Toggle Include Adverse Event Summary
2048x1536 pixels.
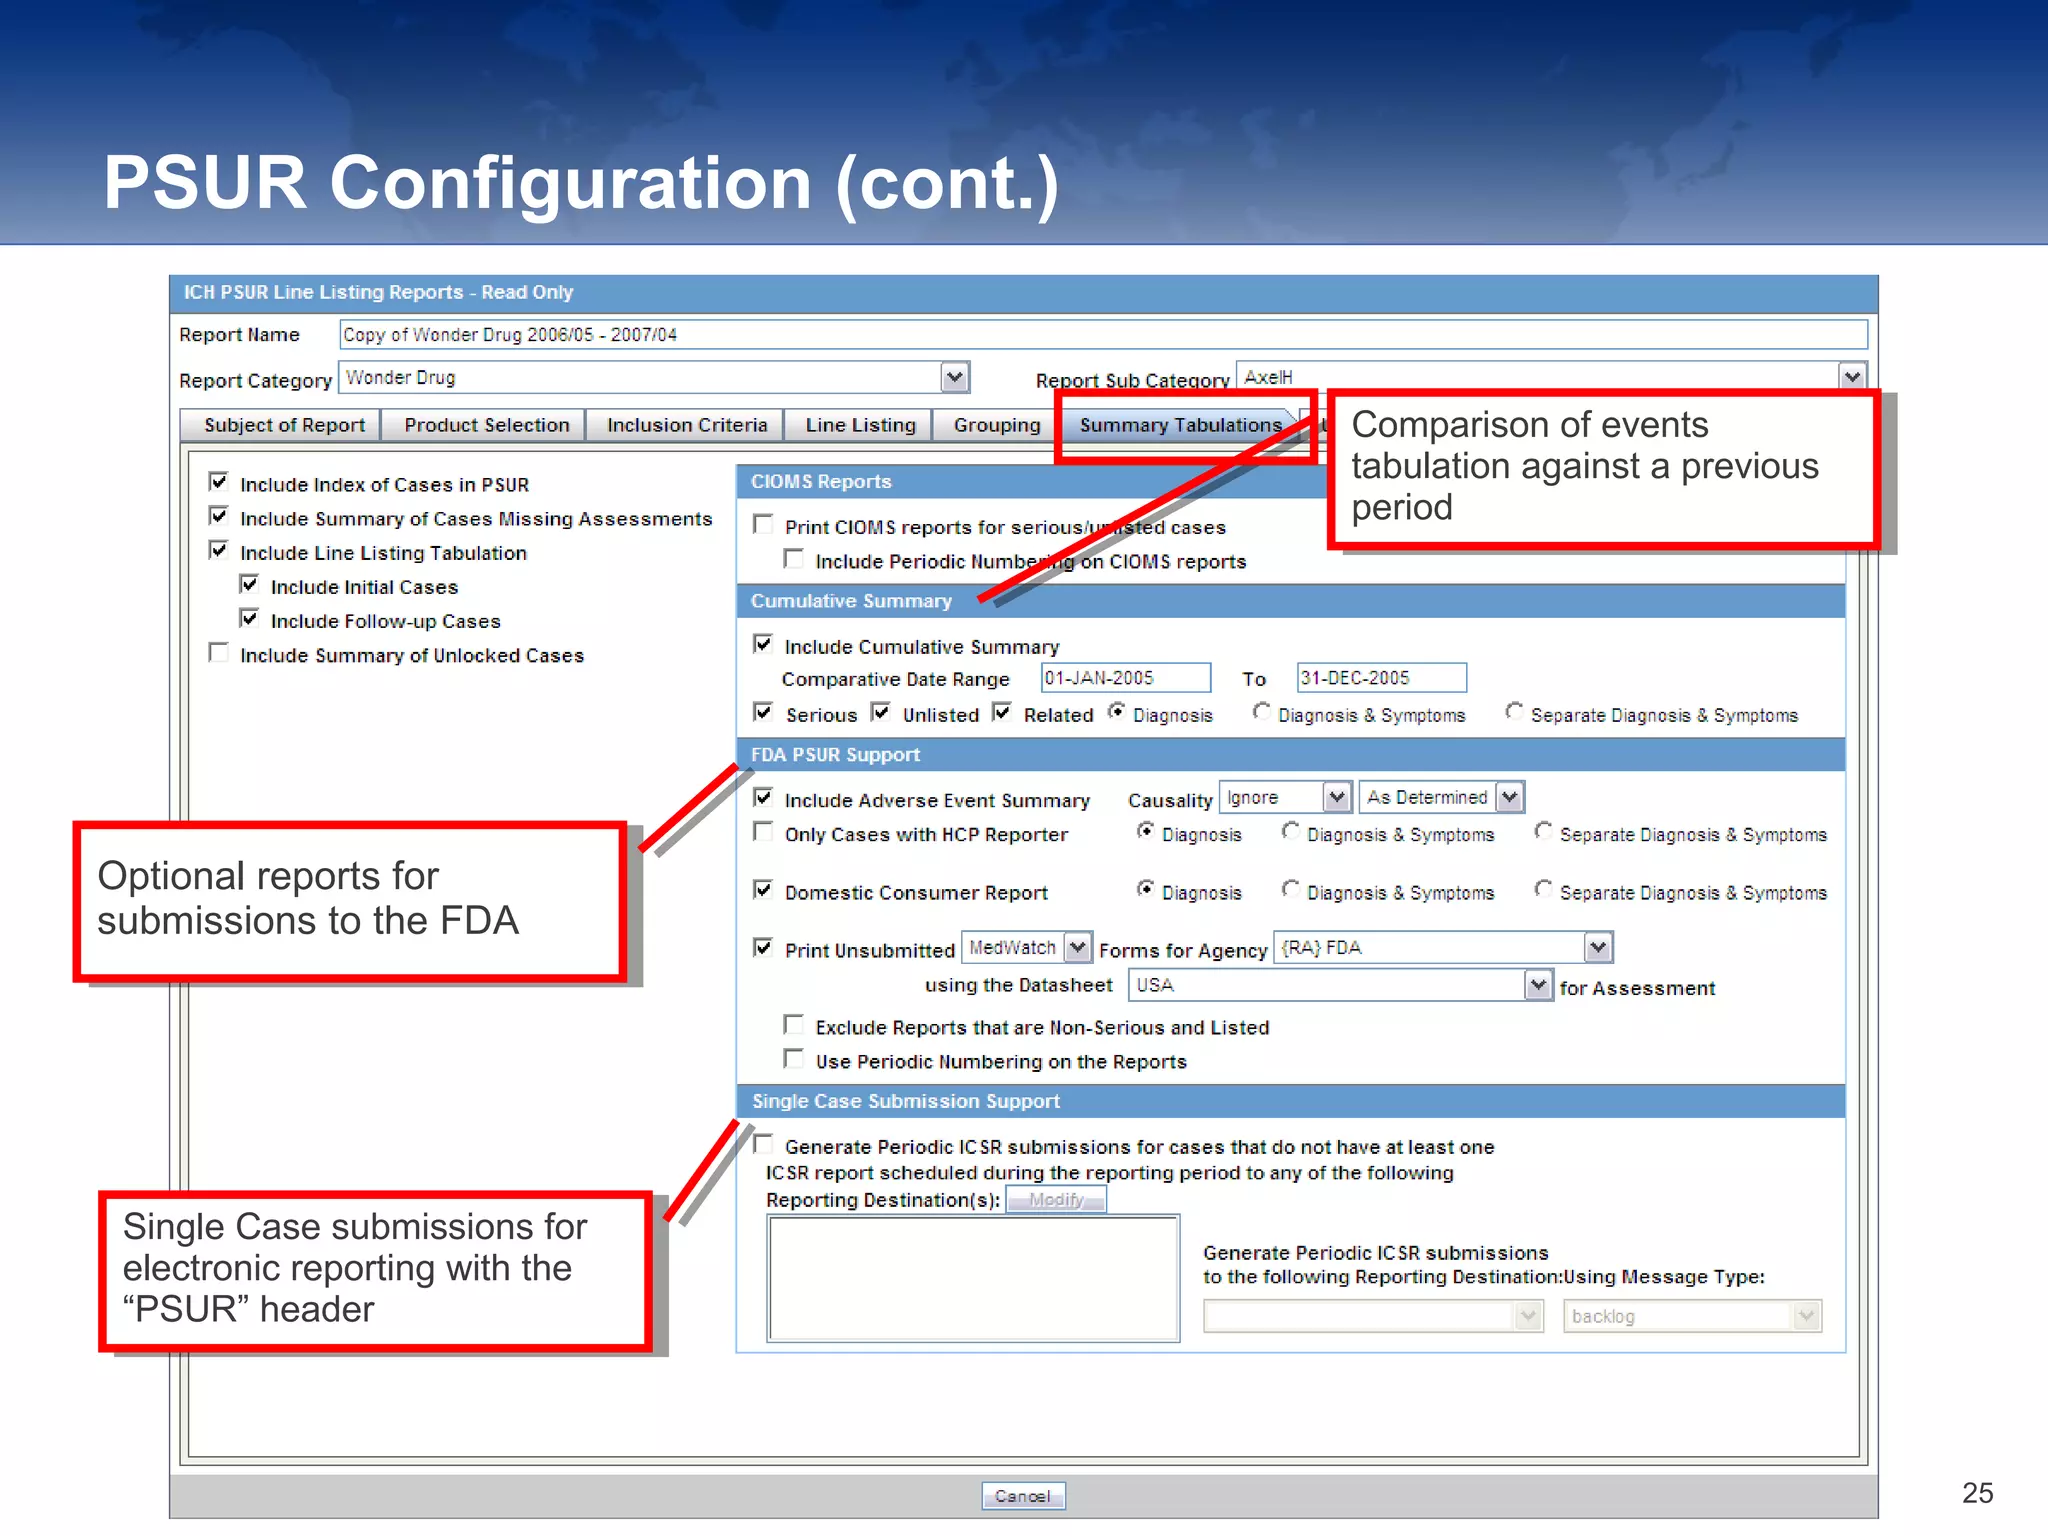763,797
